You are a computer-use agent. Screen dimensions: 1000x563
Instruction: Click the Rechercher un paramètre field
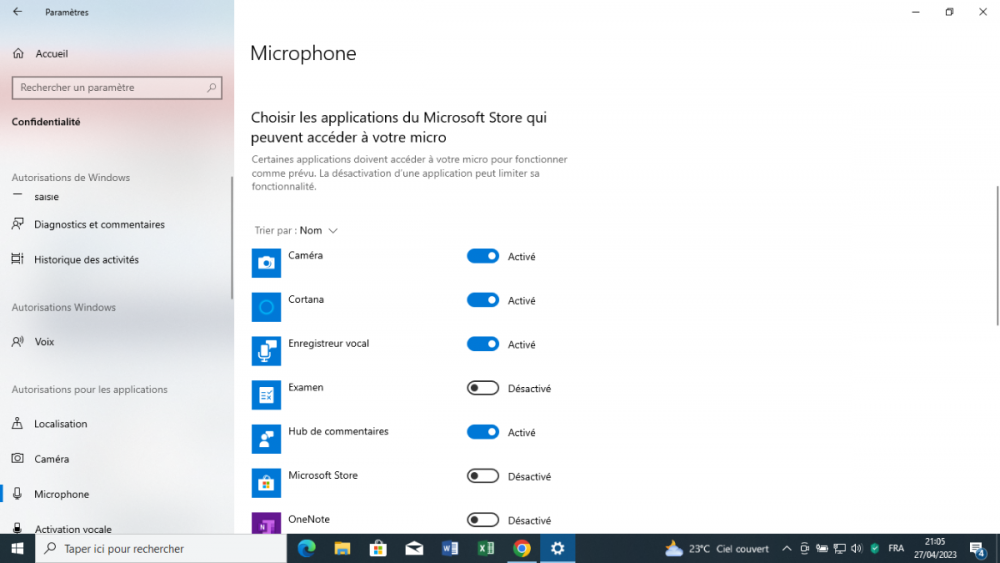(x=110, y=88)
